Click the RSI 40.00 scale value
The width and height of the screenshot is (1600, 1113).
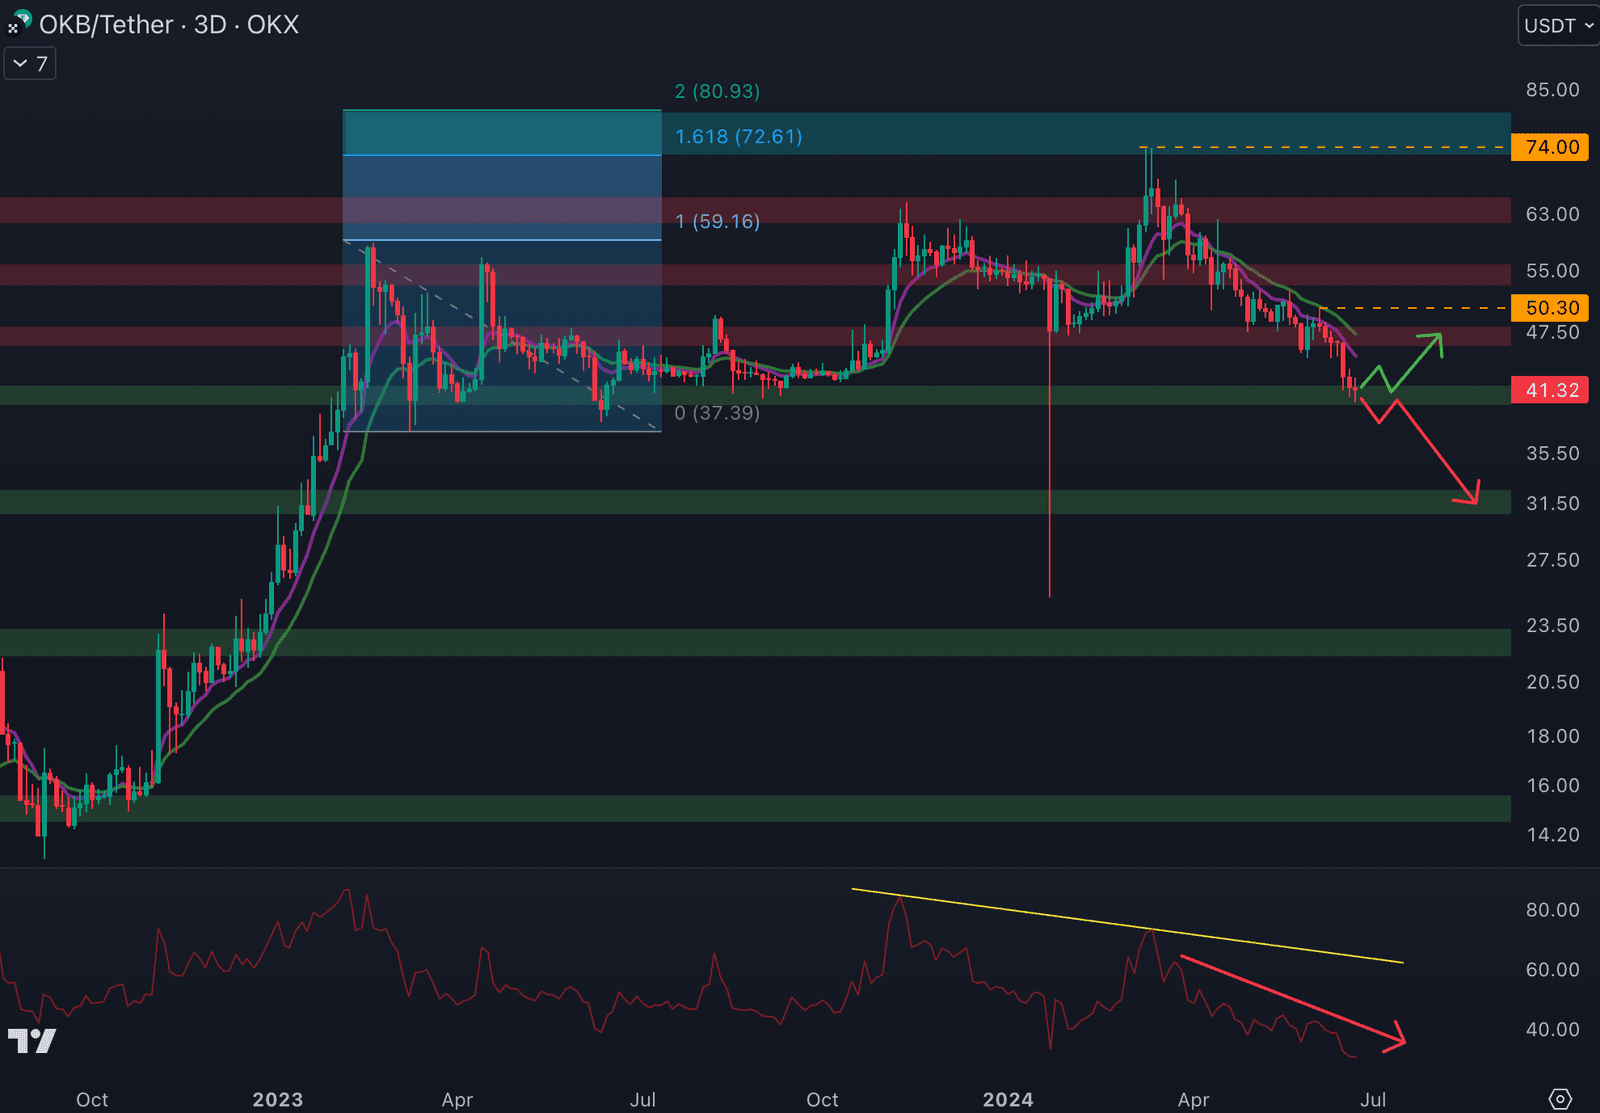[1552, 1029]
